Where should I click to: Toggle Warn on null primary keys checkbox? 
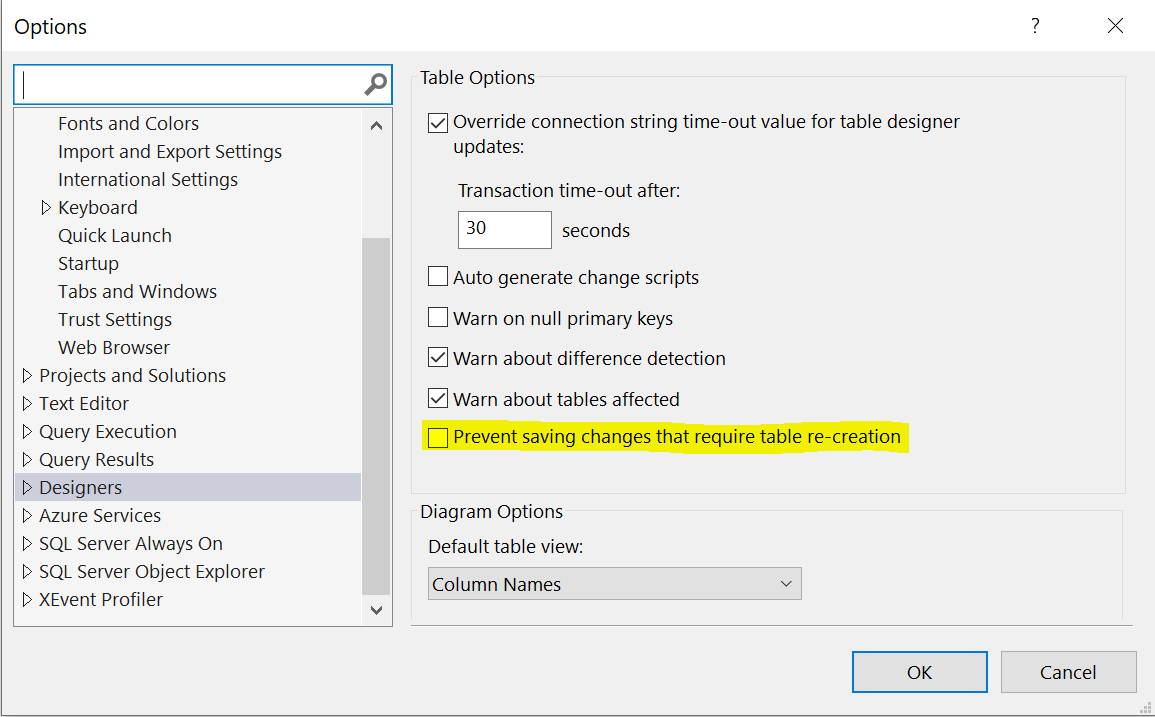[x=438, y=318]
